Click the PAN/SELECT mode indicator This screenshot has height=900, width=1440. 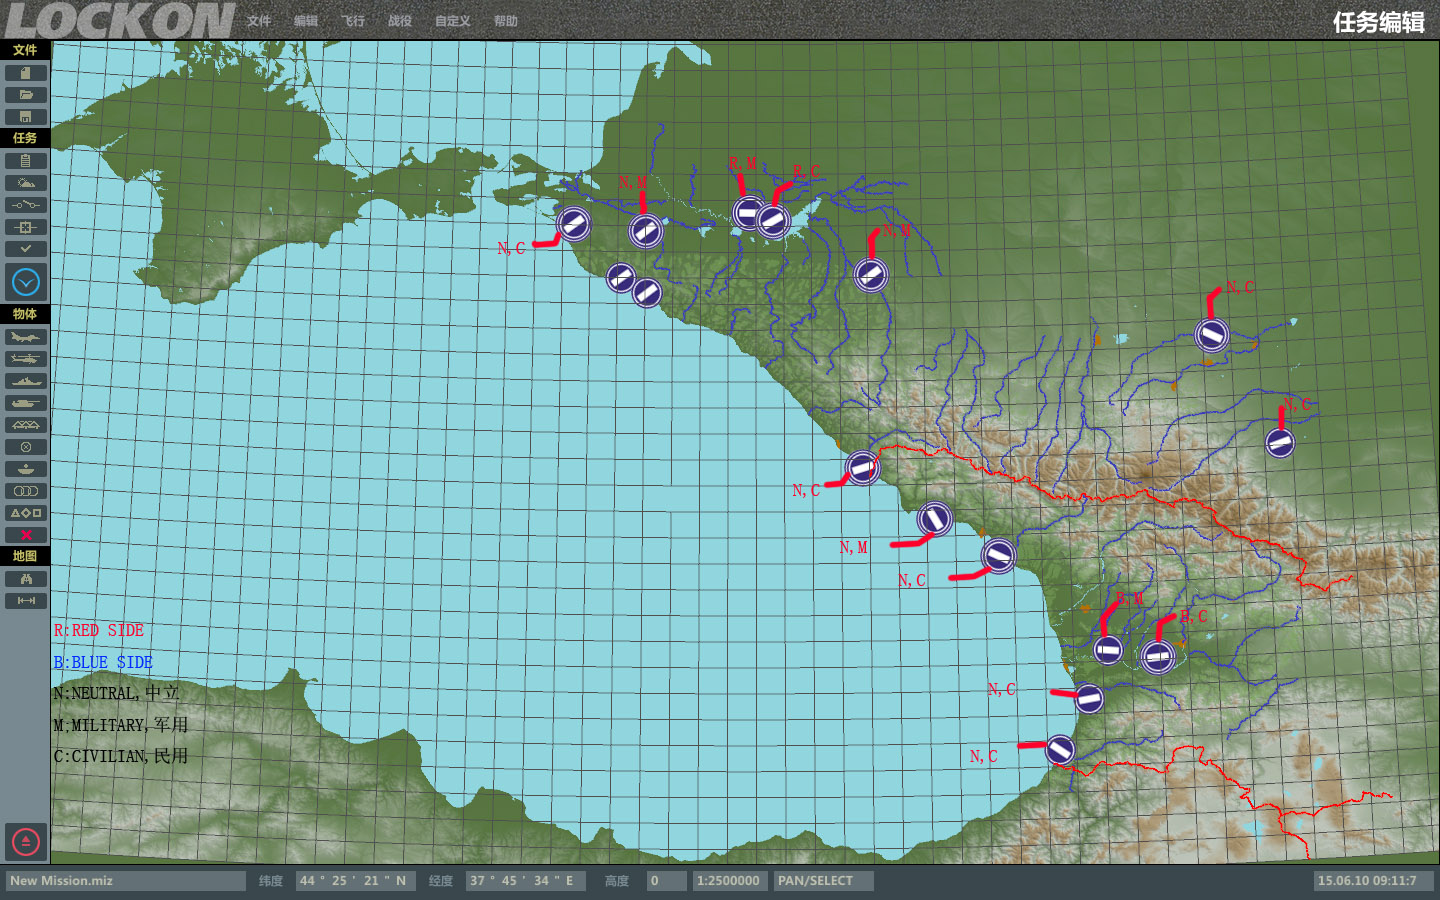click(824, 881)
